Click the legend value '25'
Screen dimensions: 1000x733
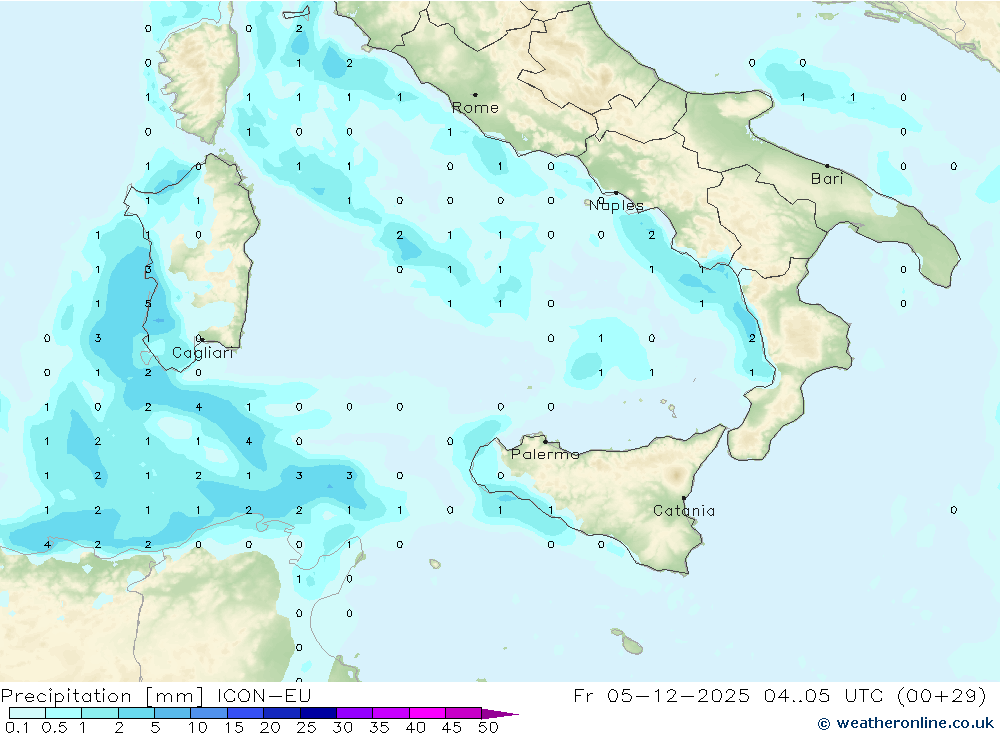(307, 727)
